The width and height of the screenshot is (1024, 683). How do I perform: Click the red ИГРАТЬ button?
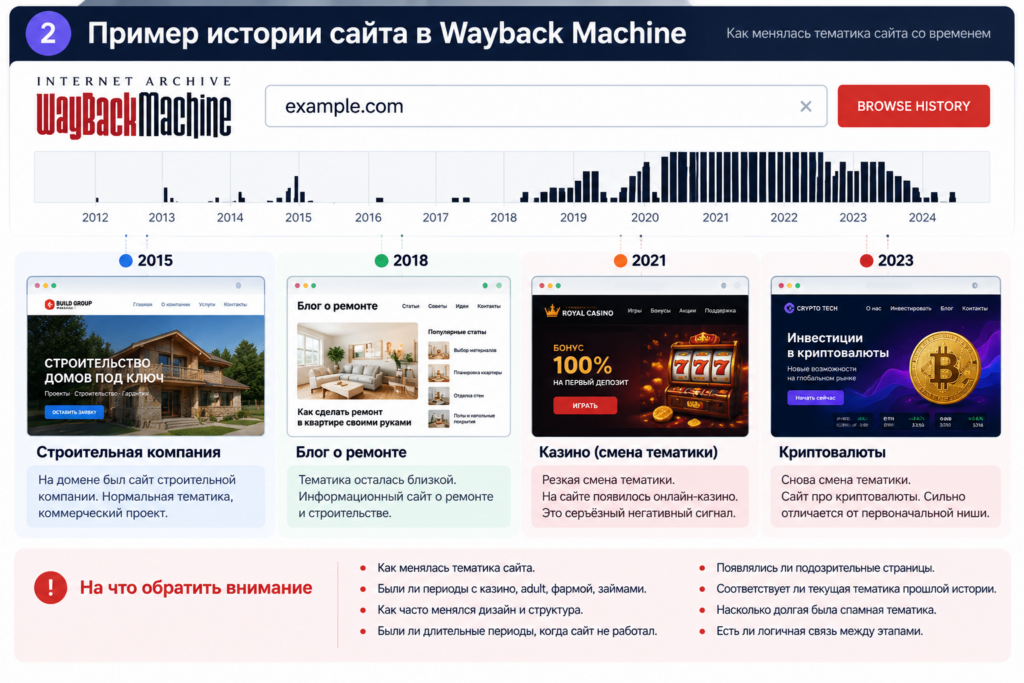(x=584, y=405)
